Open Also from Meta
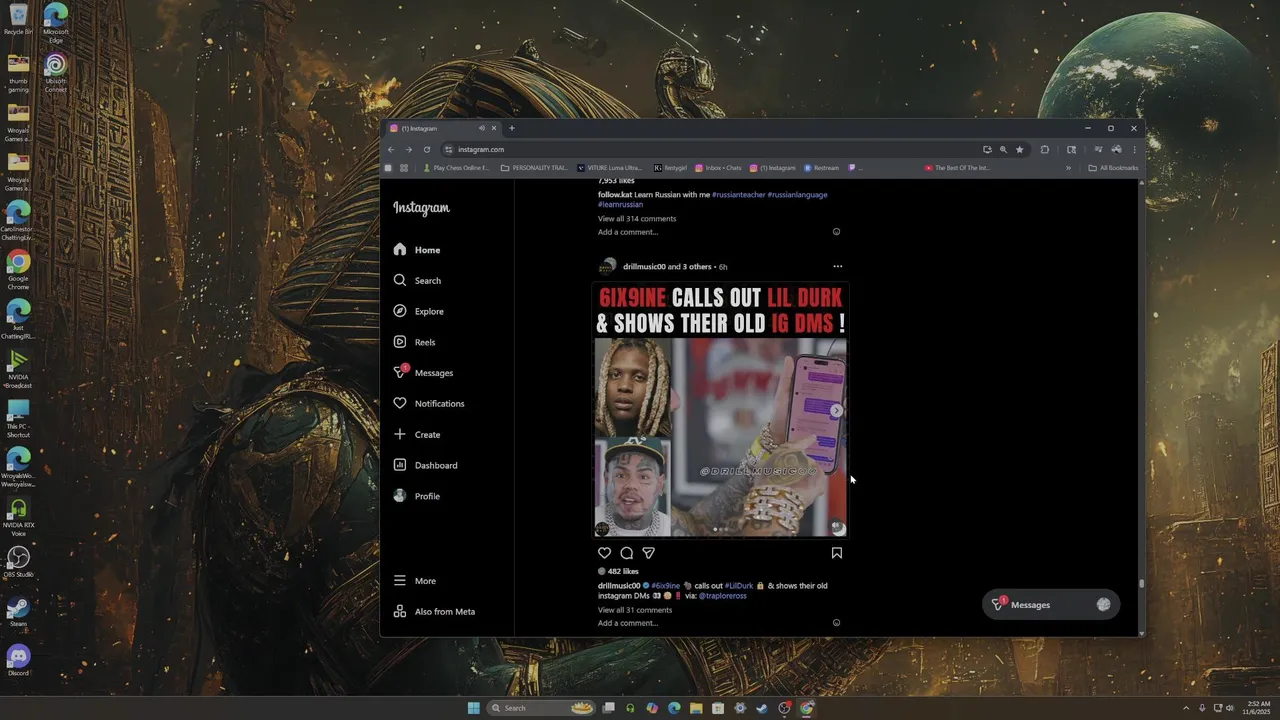1280x720 pixels. tap(434, 612)
